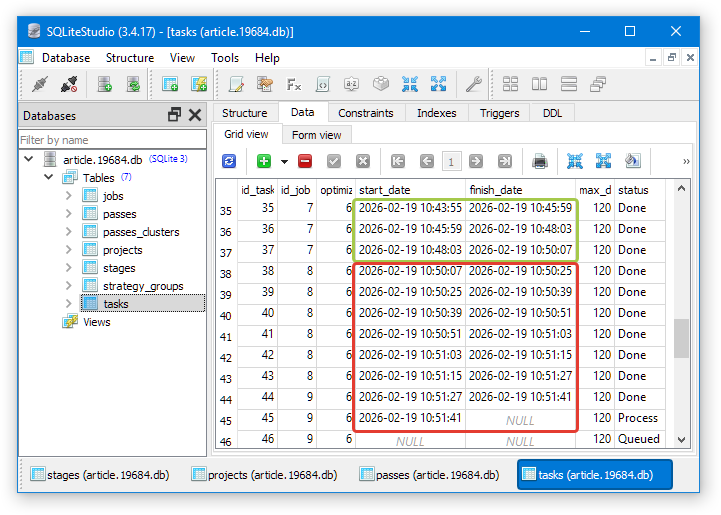
Task: Go to first page of data
Action: pos(398,161)
